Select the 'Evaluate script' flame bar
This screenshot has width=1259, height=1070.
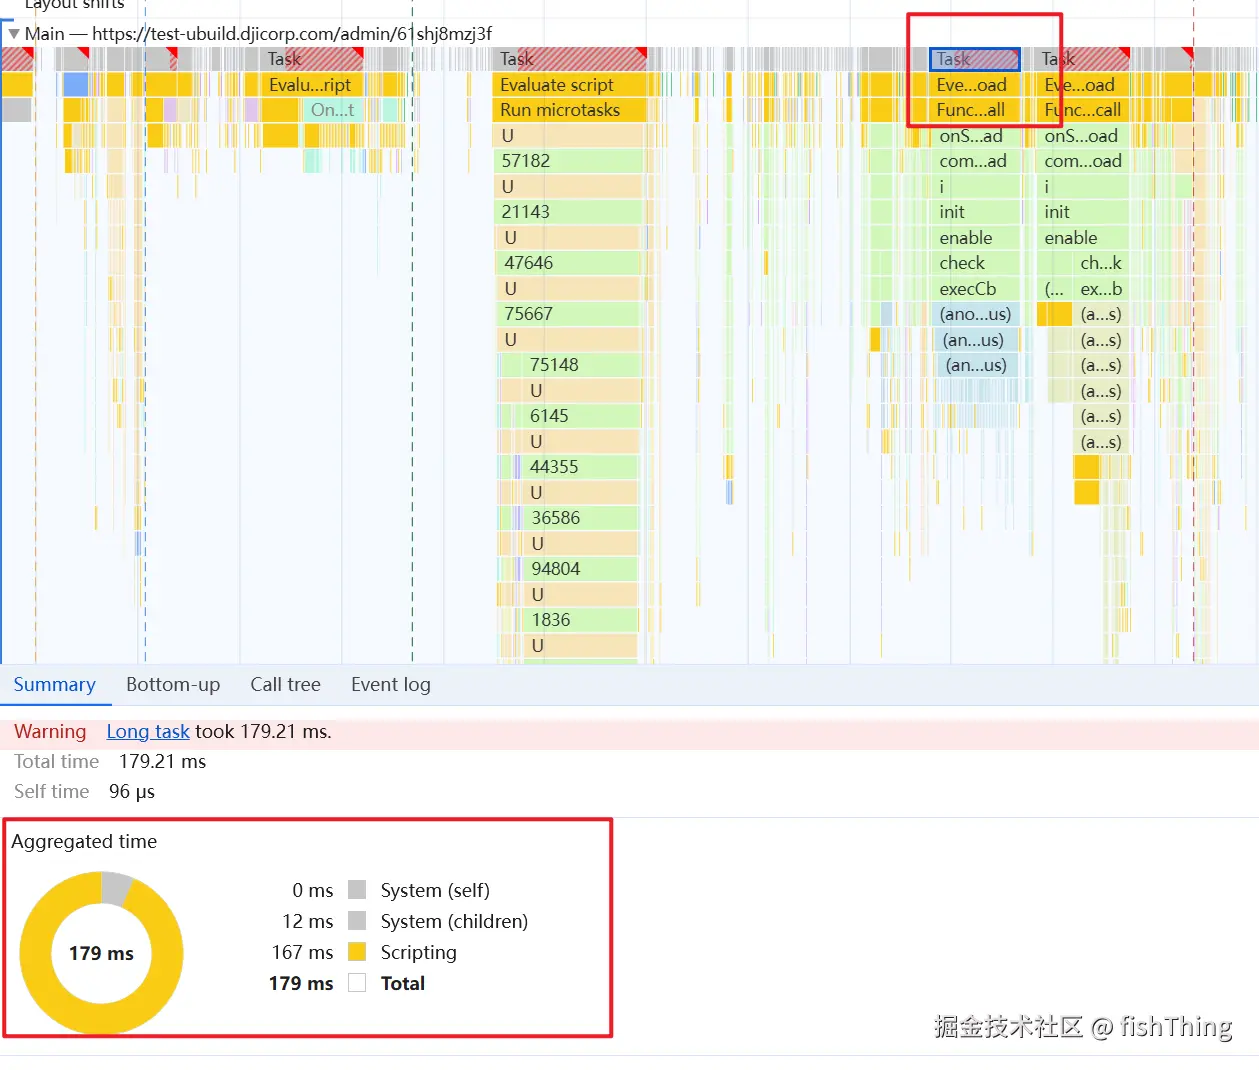pos(570,85)
